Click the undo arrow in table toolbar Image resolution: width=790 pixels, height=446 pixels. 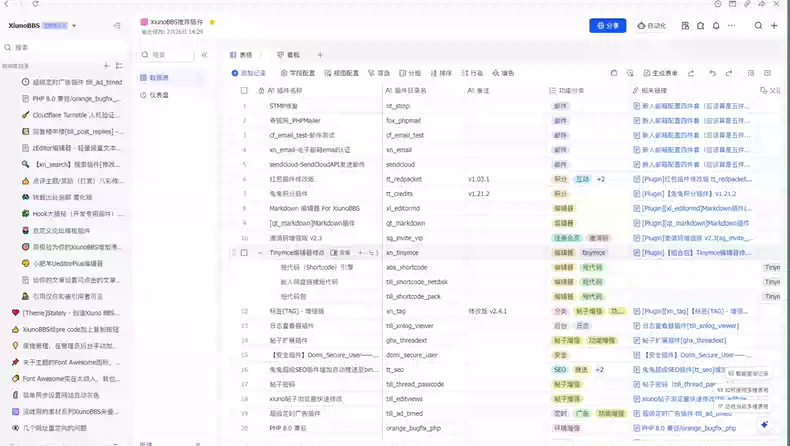(x=712, y=73)
